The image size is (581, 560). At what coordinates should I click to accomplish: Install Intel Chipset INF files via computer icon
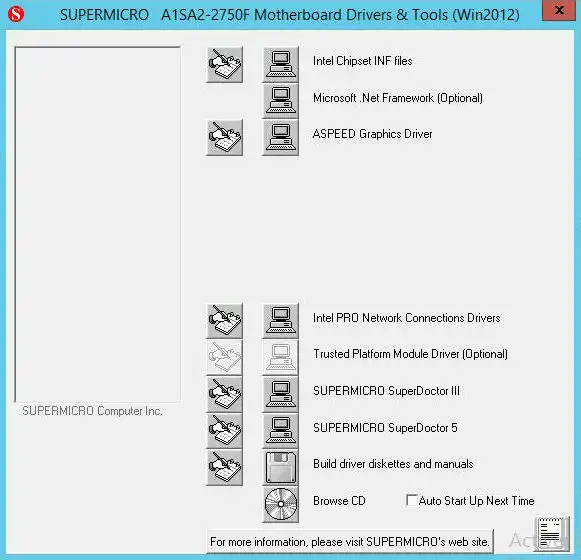pos(280,64)
